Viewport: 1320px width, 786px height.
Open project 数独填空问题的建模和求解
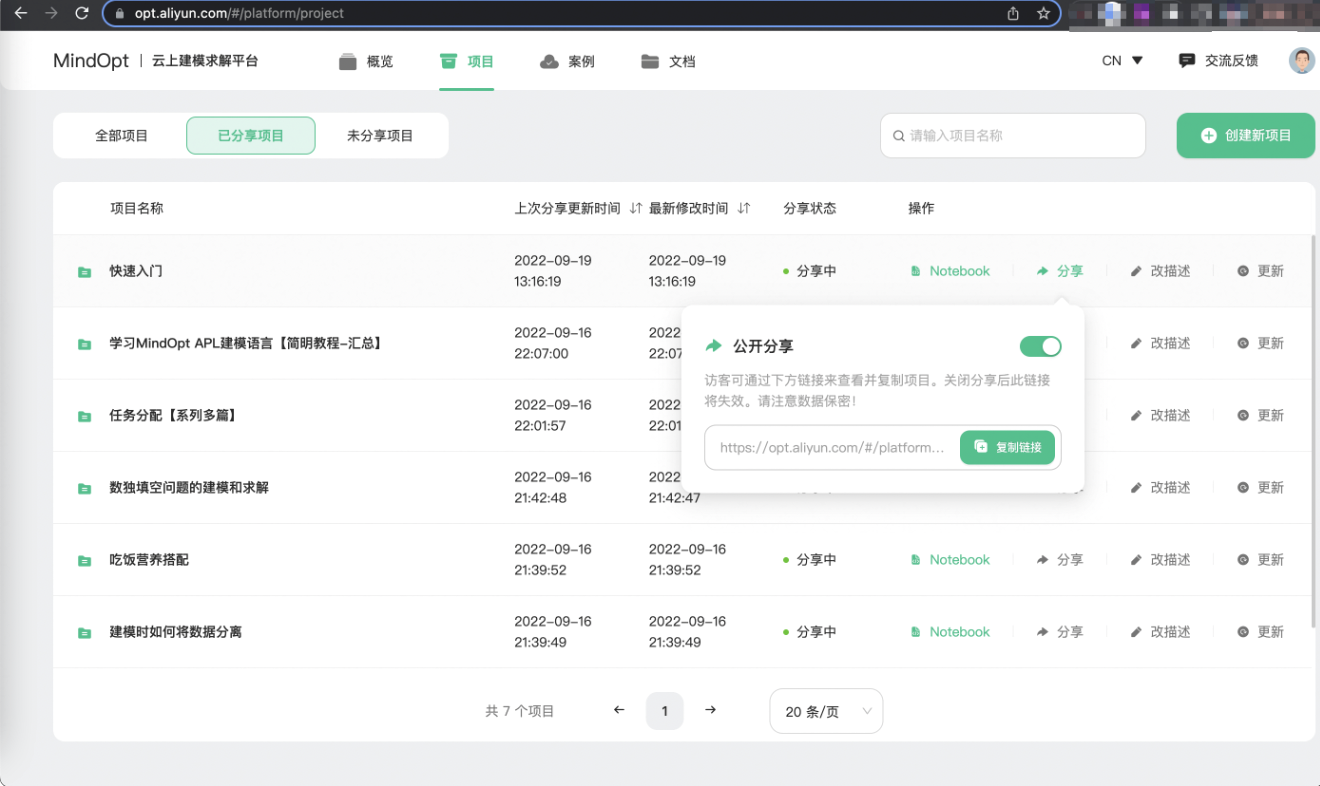pyautogui.click(x=189, y=487)
